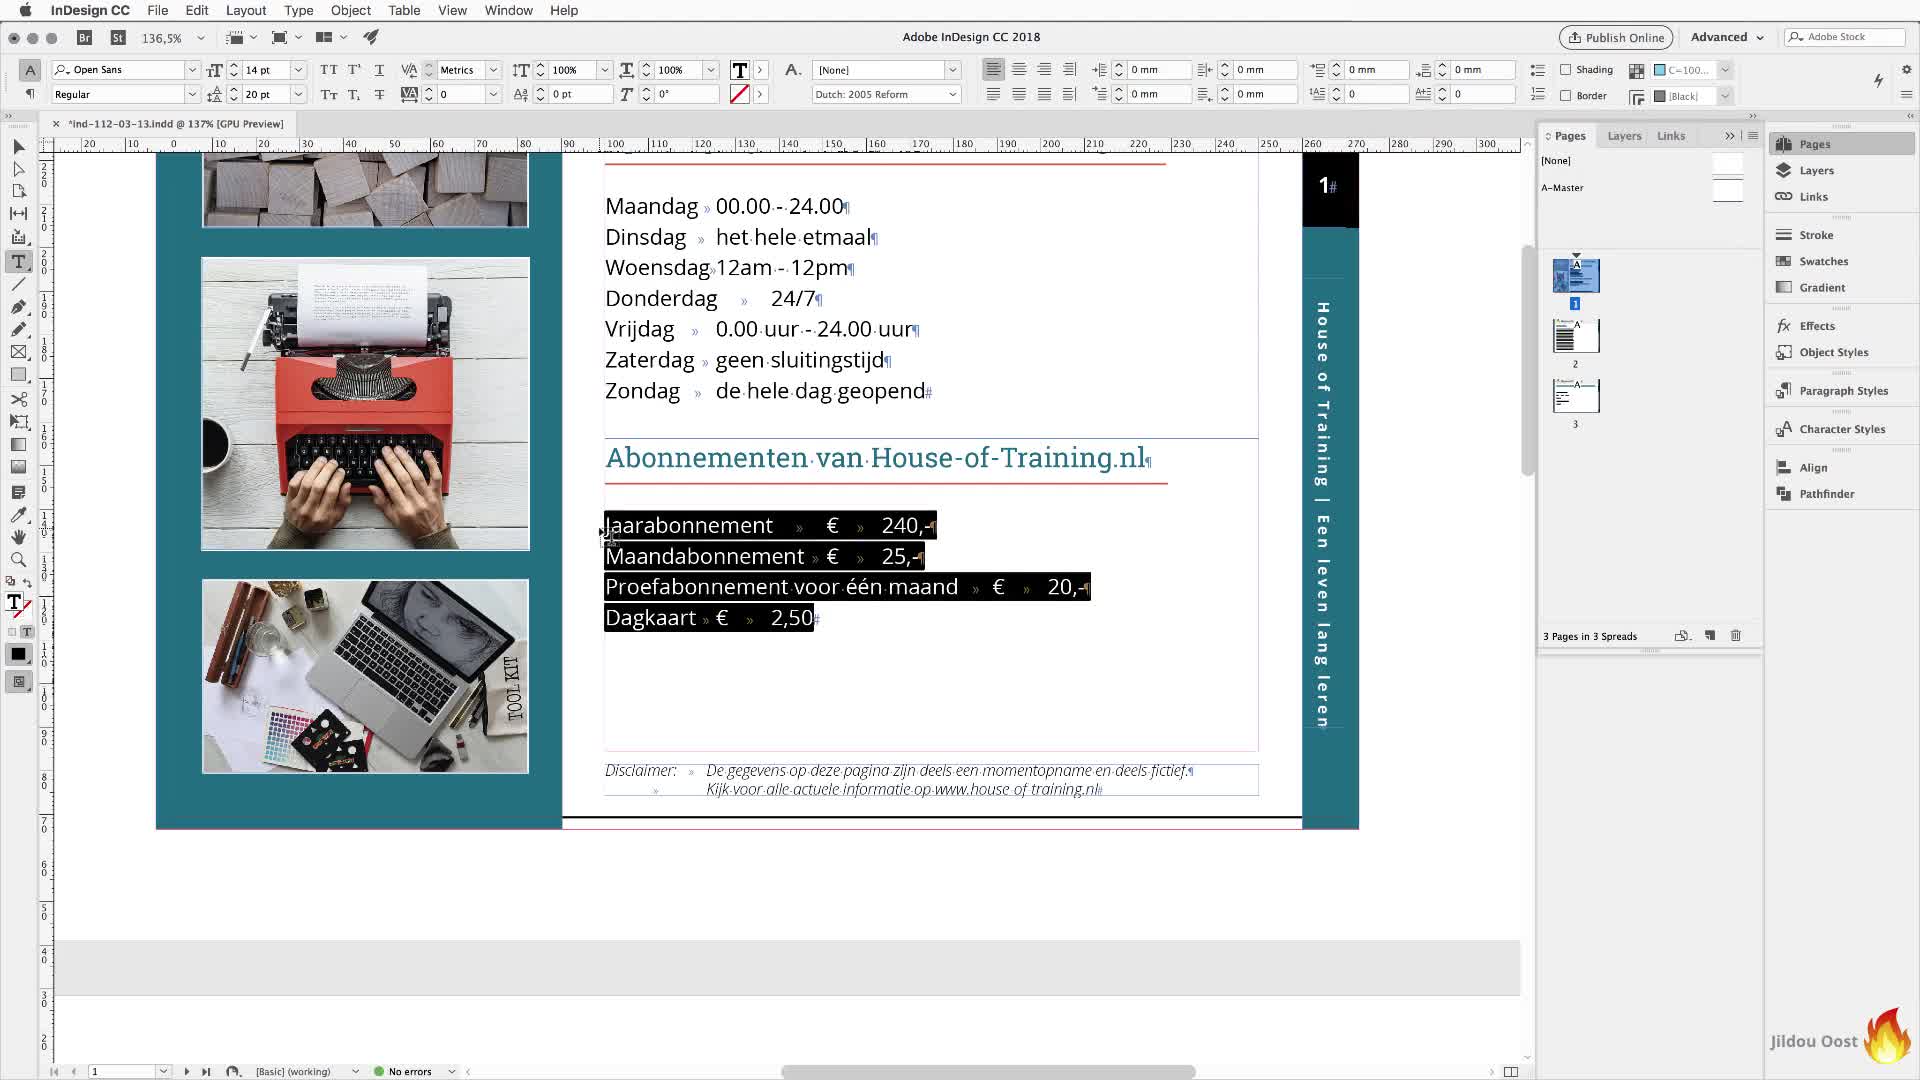
Task: Apply underline formatting to text
Action: point(379,70)
